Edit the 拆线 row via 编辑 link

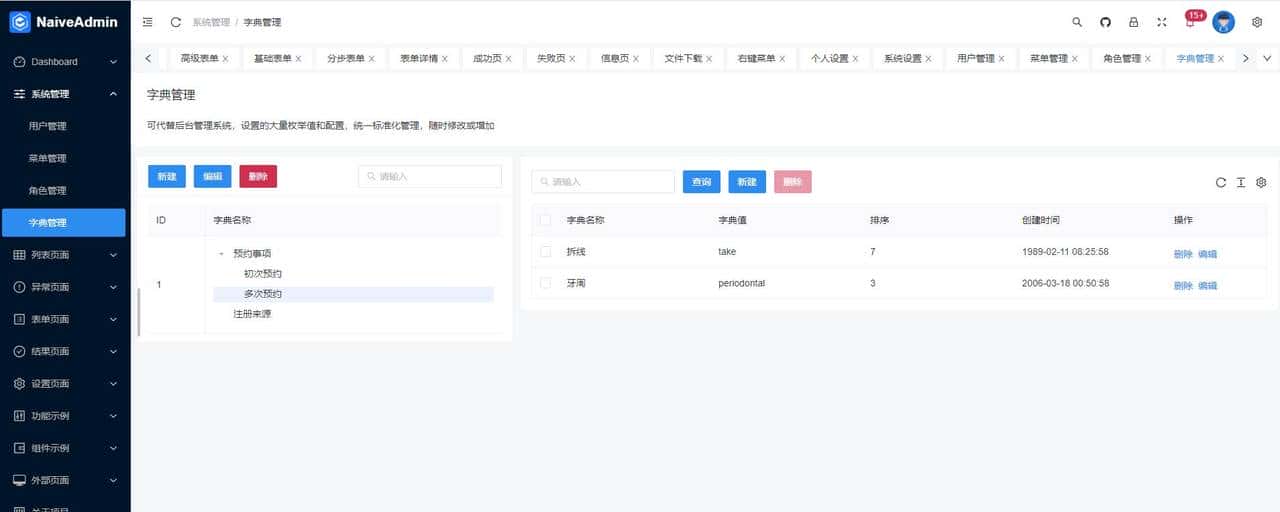1207,254
